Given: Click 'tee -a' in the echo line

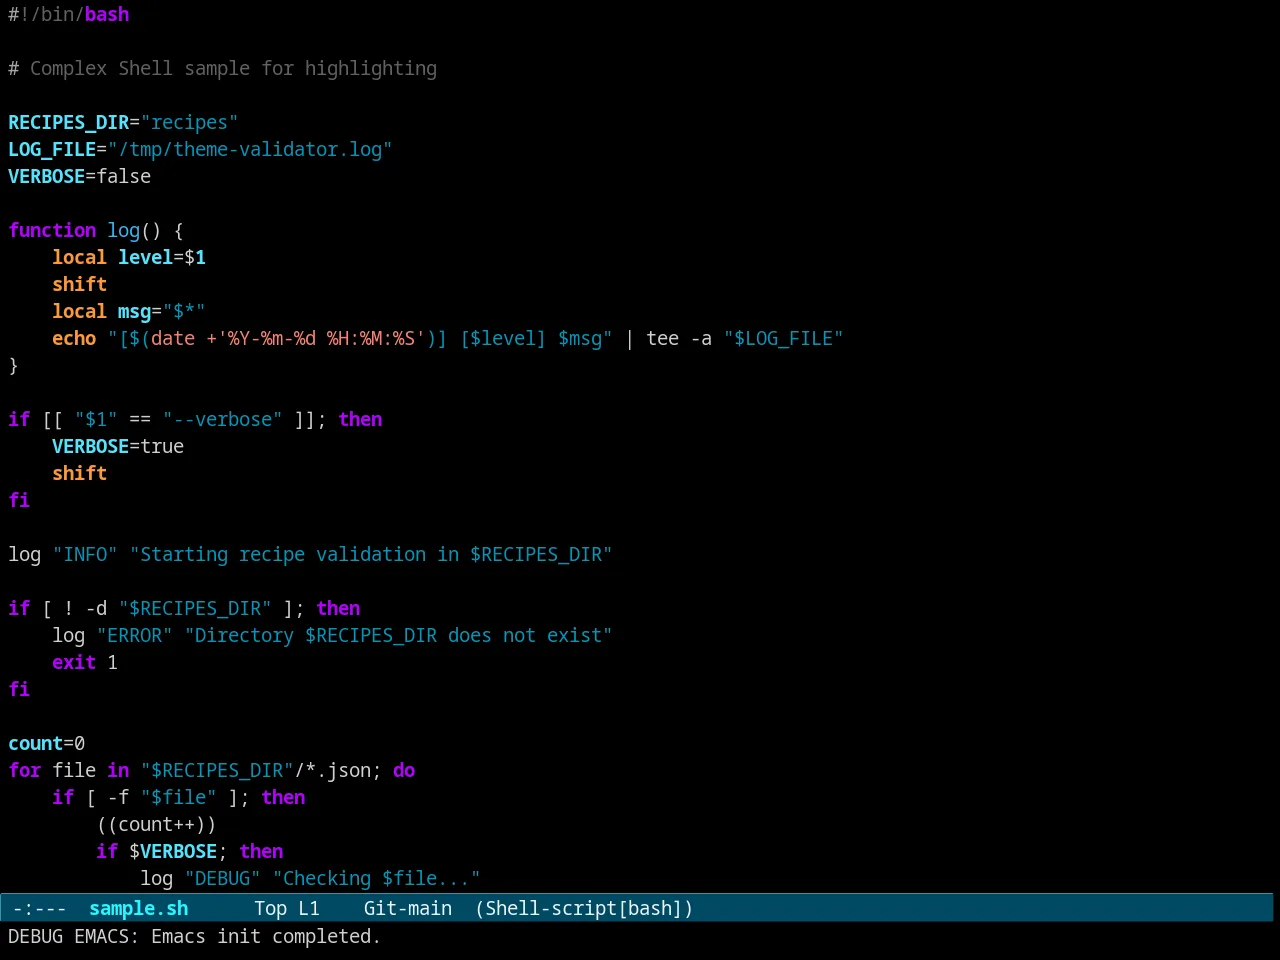Looking at the screenshot, I should [679, 338].
